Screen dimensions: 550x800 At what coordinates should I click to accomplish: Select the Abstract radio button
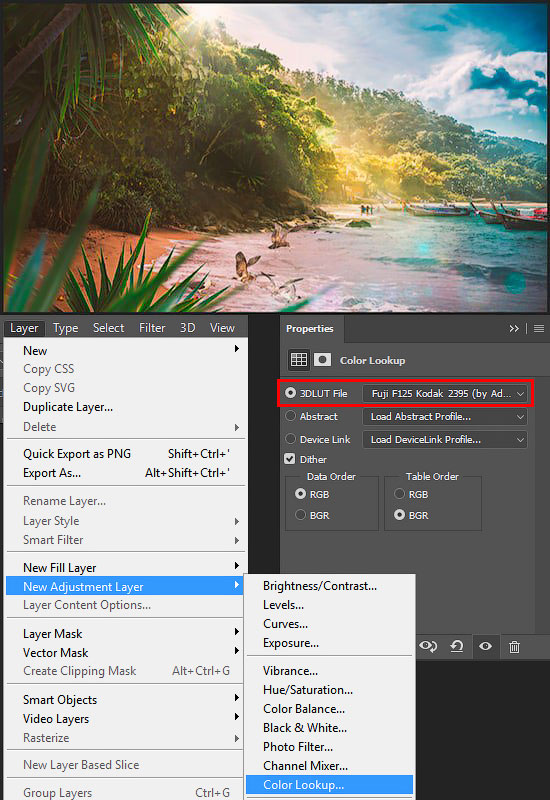click(x=290, y=416)
